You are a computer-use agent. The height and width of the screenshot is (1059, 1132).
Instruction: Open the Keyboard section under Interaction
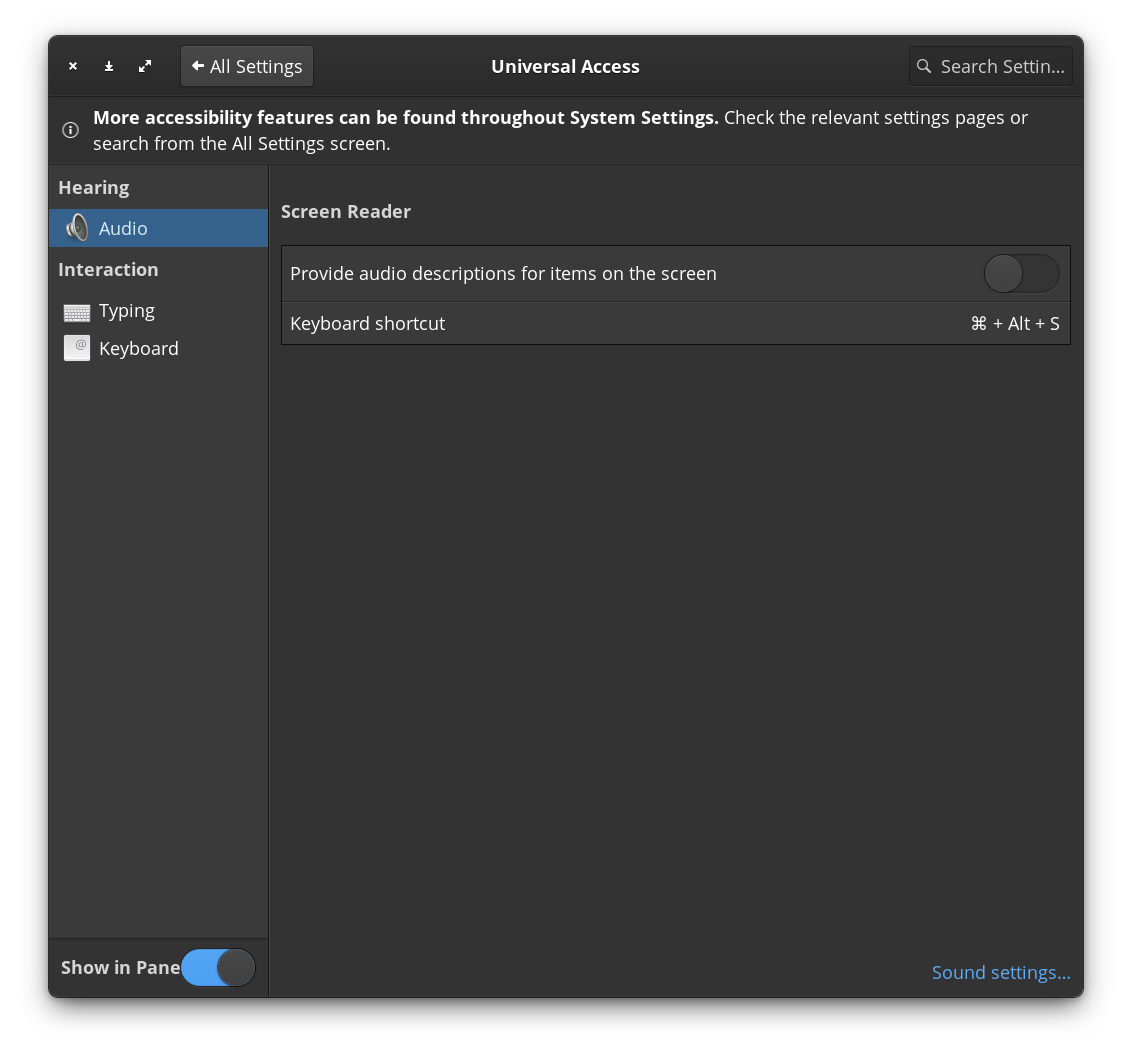(x=139, y=348)
